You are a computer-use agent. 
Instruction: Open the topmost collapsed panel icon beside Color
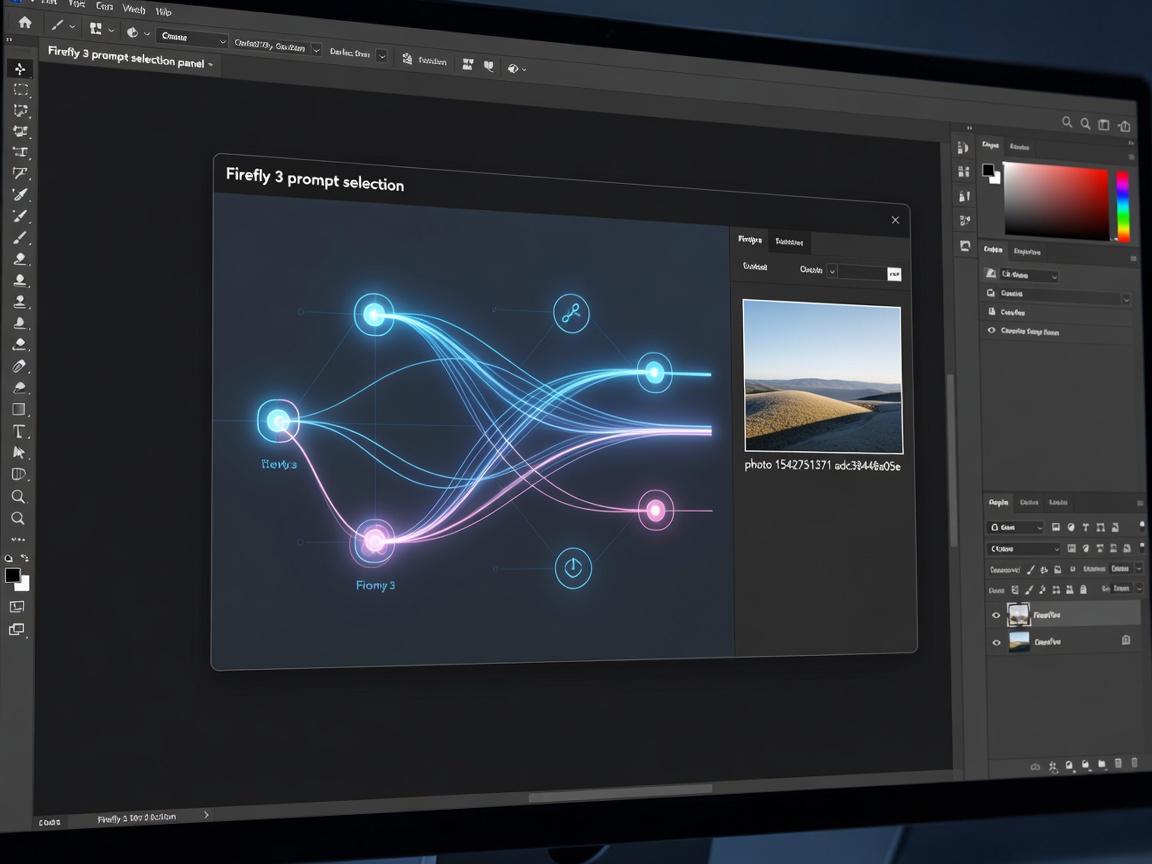(x=962, y=148)
